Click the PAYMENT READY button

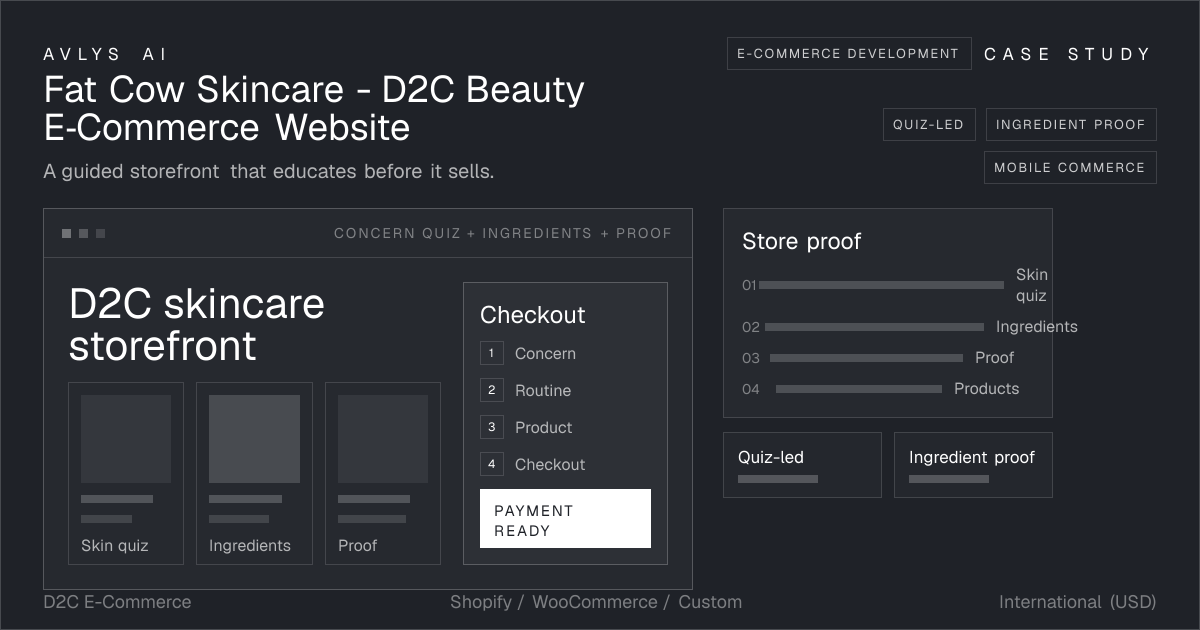coord(565,519)
